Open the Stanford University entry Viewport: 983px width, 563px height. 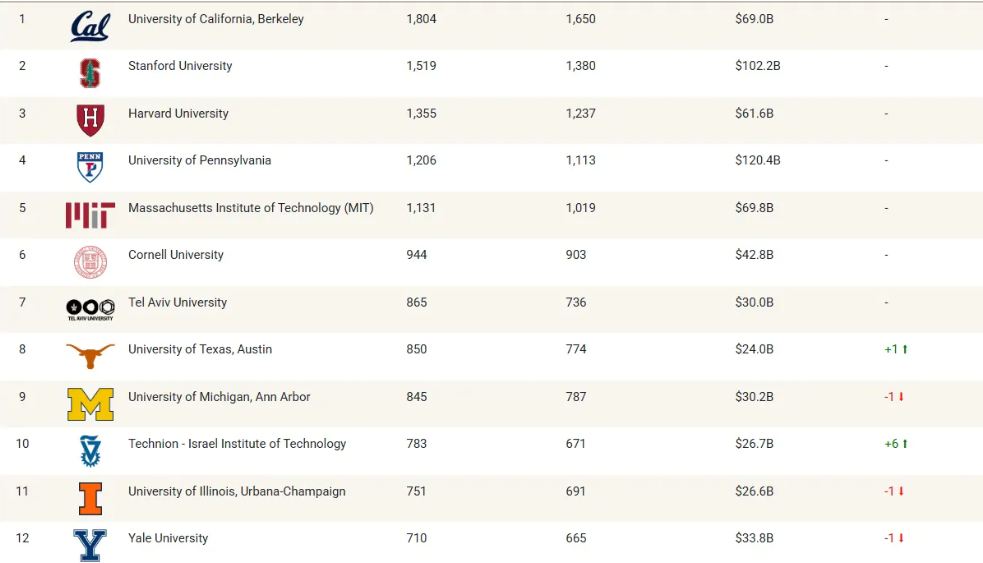point(180,66)
